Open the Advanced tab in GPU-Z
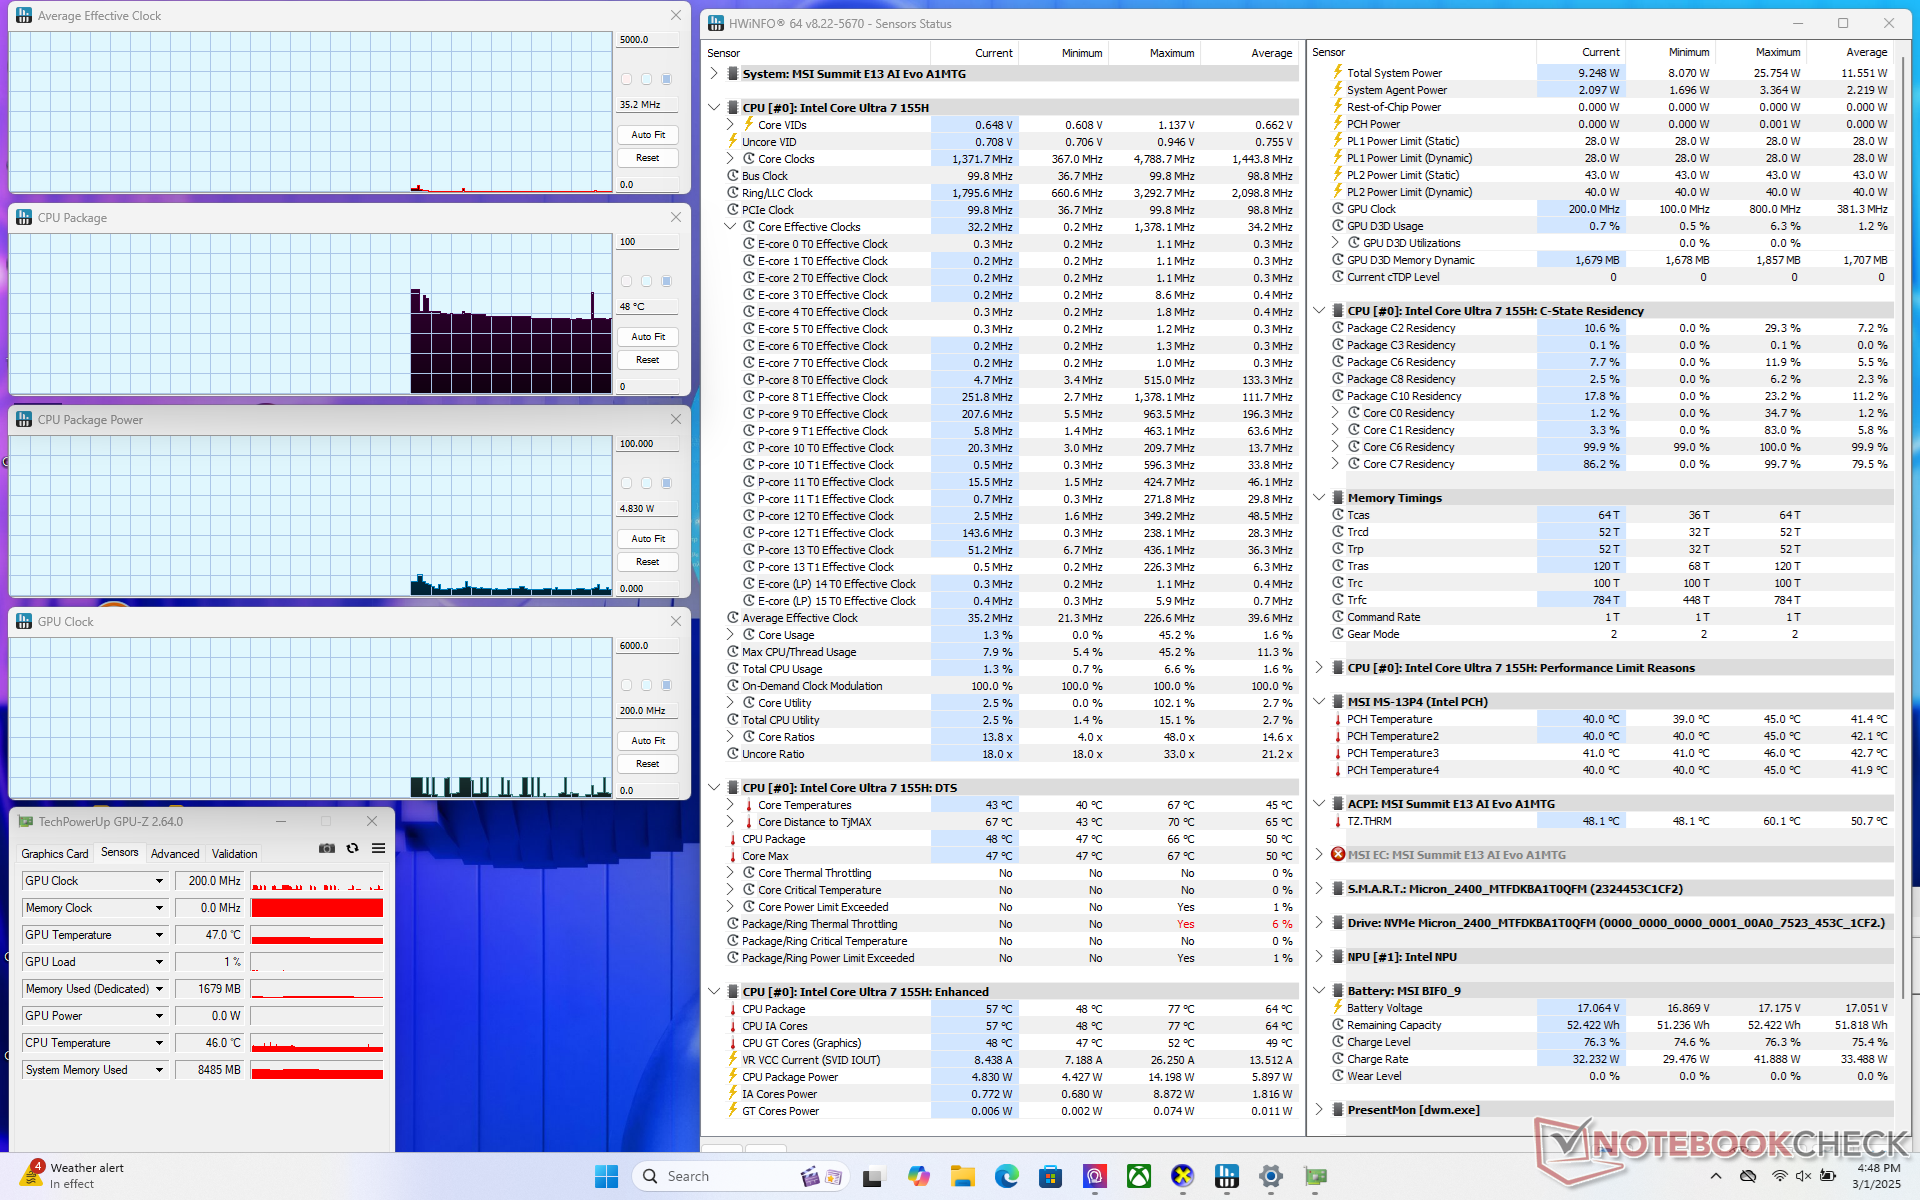The height and width of the screenshot is (1200, 1920). [175, 854]
